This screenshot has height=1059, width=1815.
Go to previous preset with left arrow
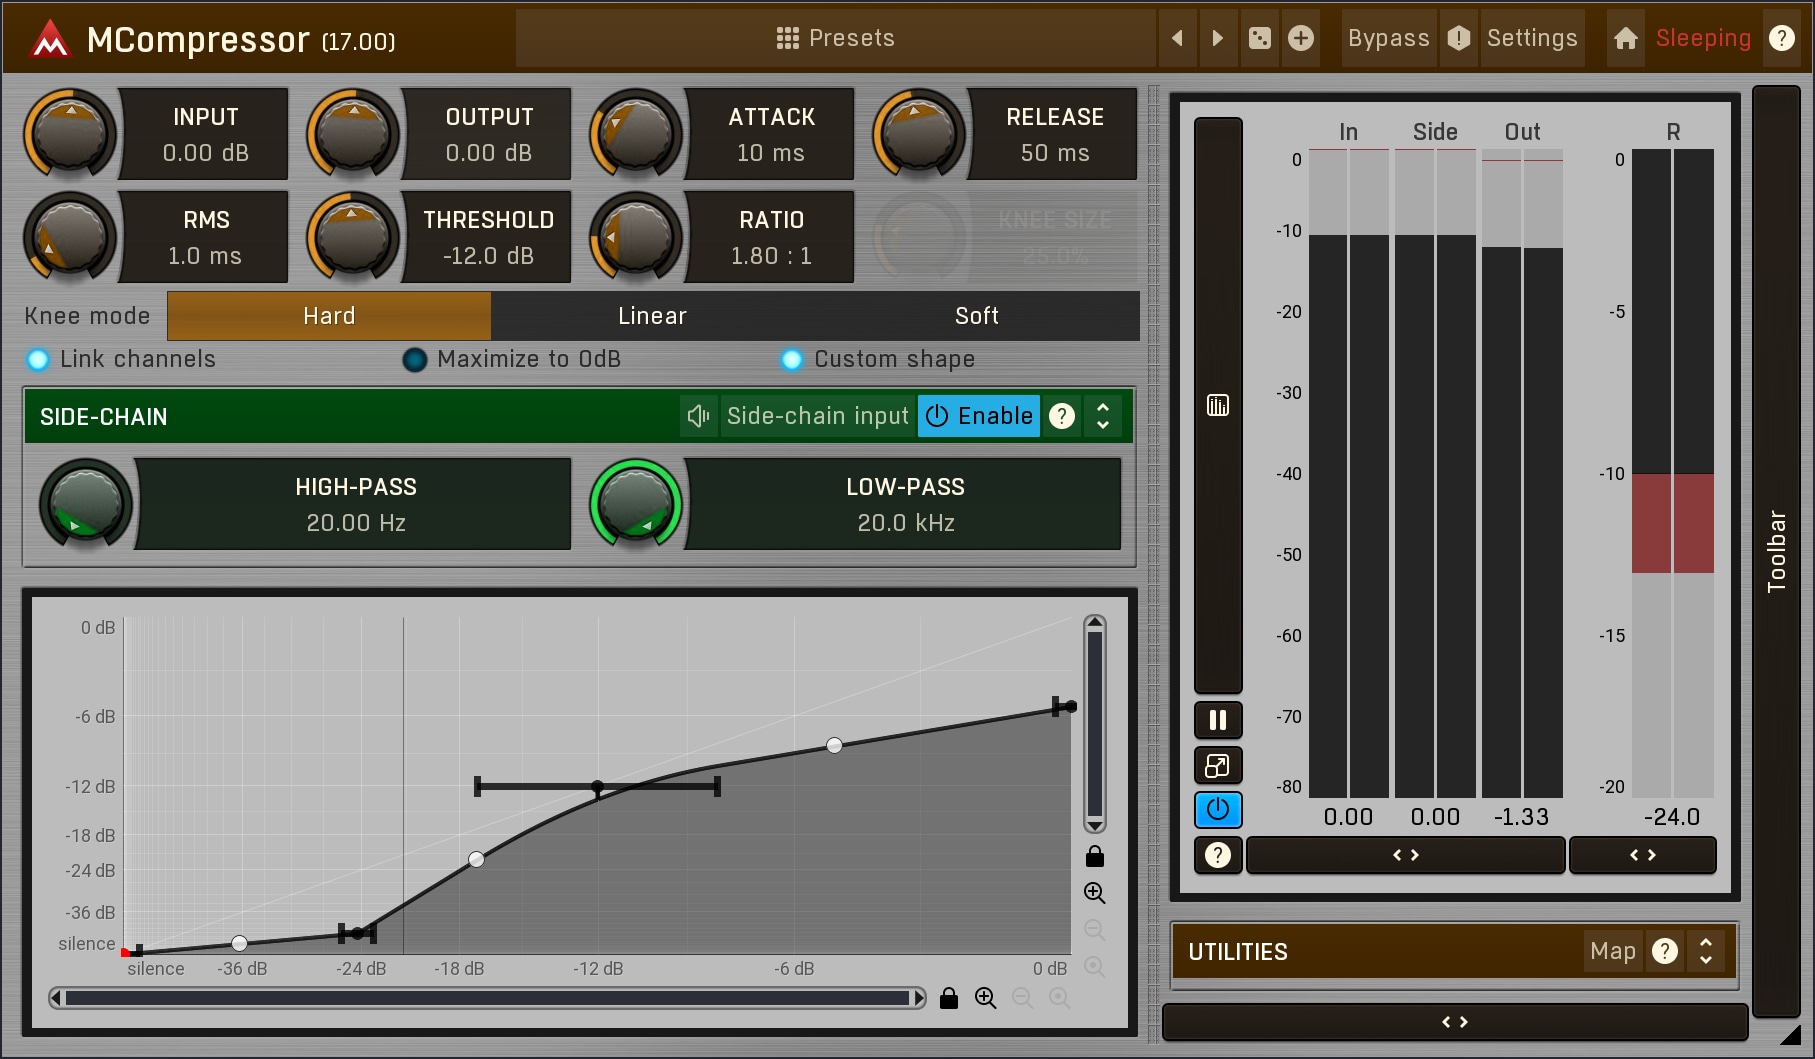[1177, 38]
